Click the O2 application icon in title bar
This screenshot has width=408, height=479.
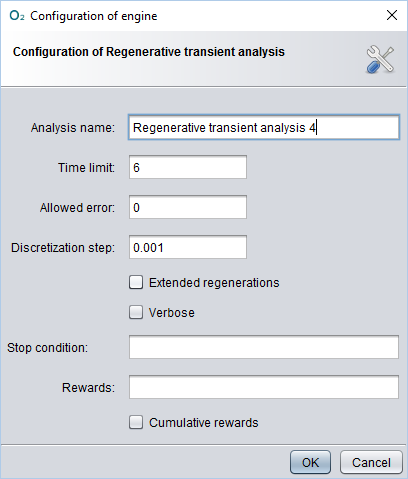[x=17, y=16]
